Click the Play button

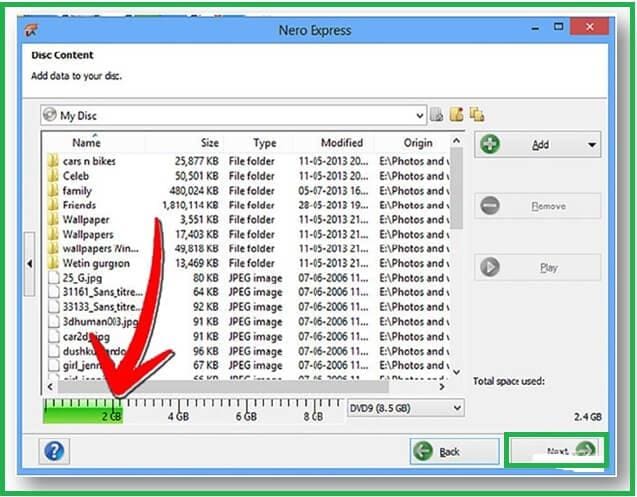click(537, 267)
